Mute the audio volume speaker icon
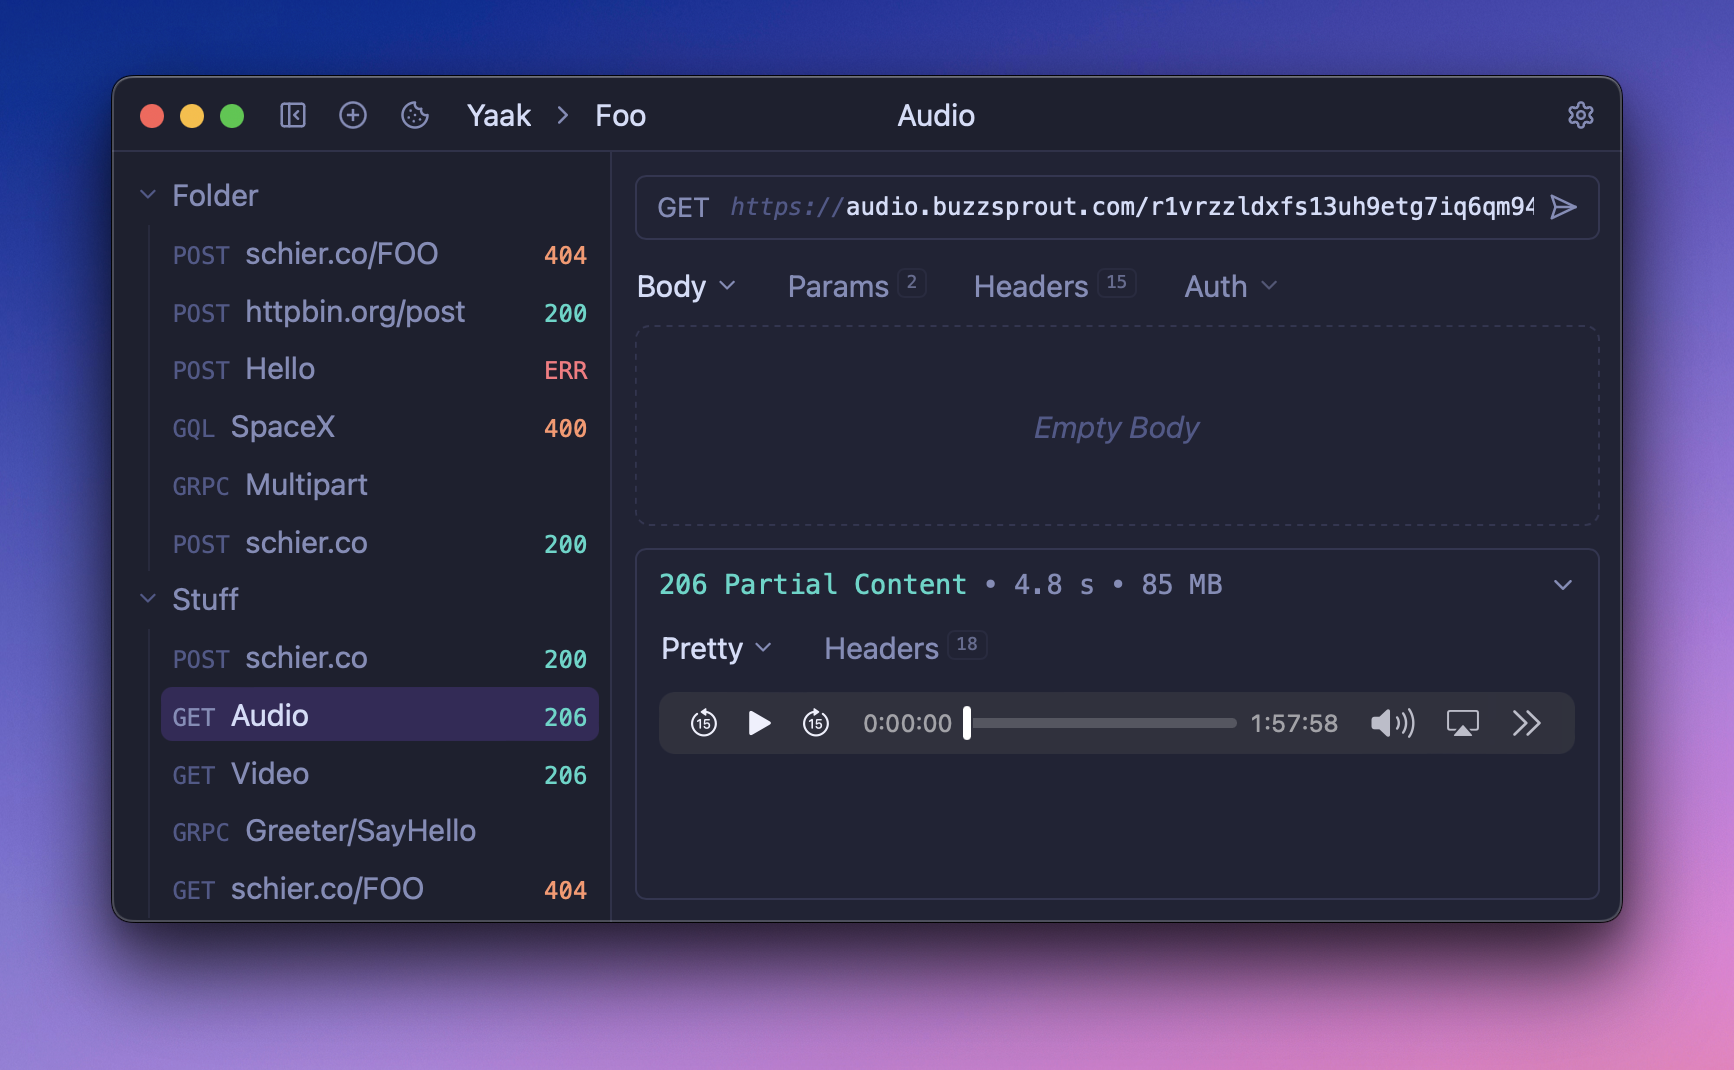 (1393, 723)
